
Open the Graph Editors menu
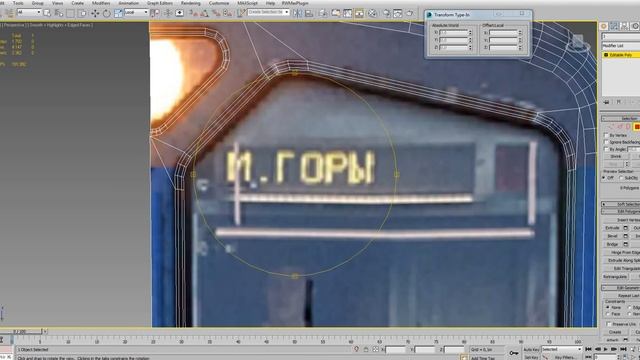(160, 3)
